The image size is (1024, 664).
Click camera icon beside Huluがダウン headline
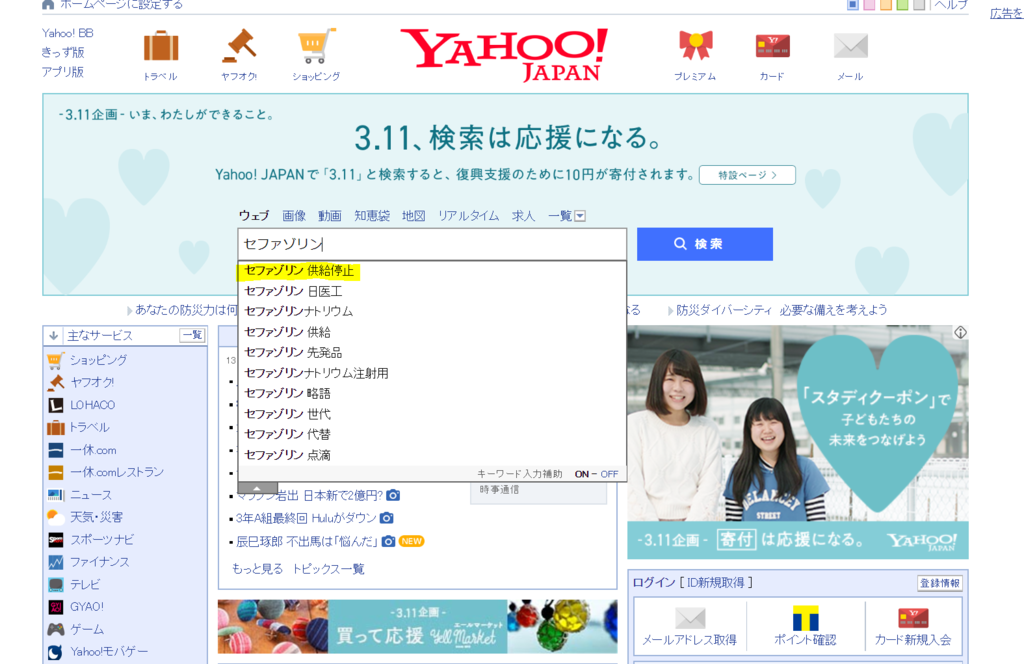387,518
